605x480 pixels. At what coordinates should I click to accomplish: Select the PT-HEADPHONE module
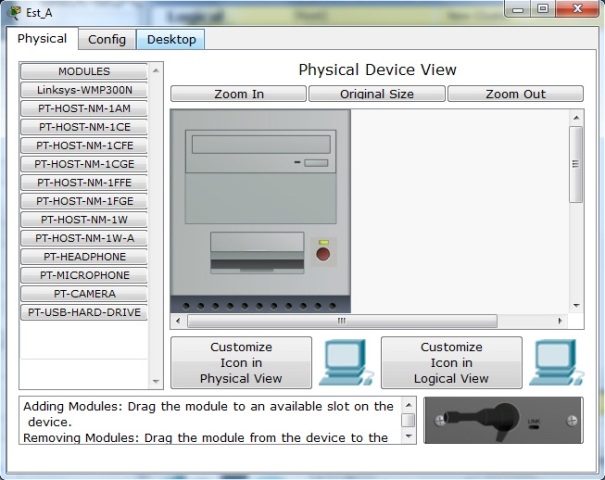coord(84,257)
